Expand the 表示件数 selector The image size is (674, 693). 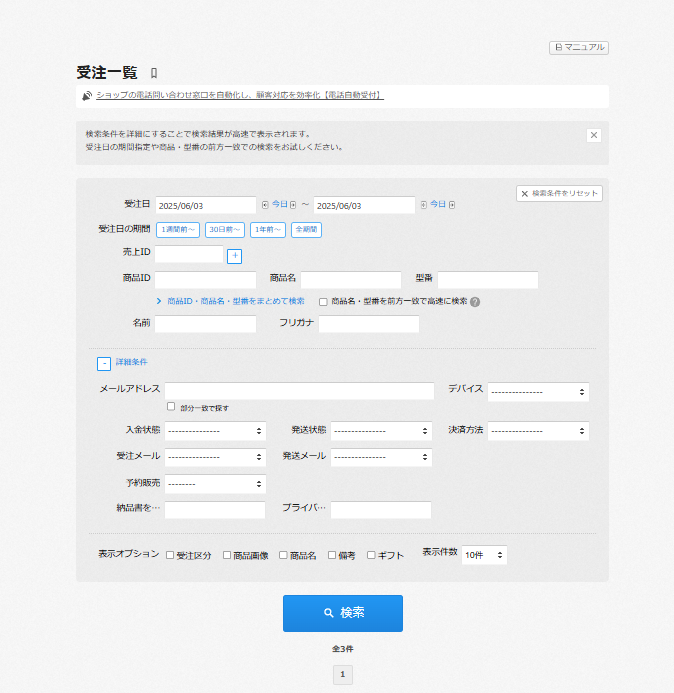pyautogui.click(x=484, y=555)
